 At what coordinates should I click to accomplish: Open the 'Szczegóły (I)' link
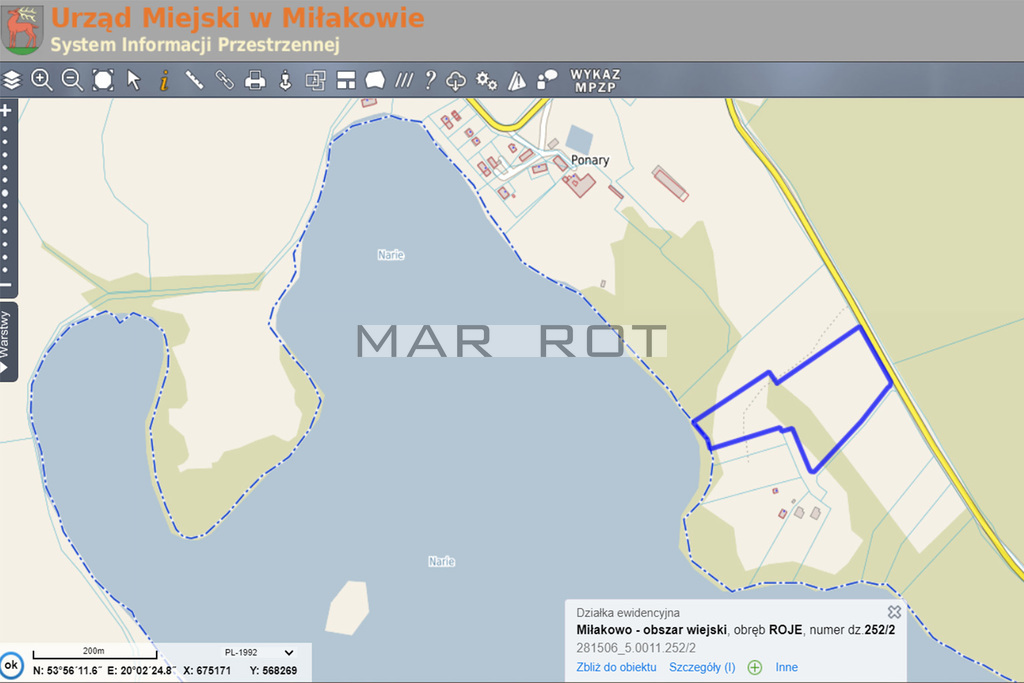tap(702, 667)
